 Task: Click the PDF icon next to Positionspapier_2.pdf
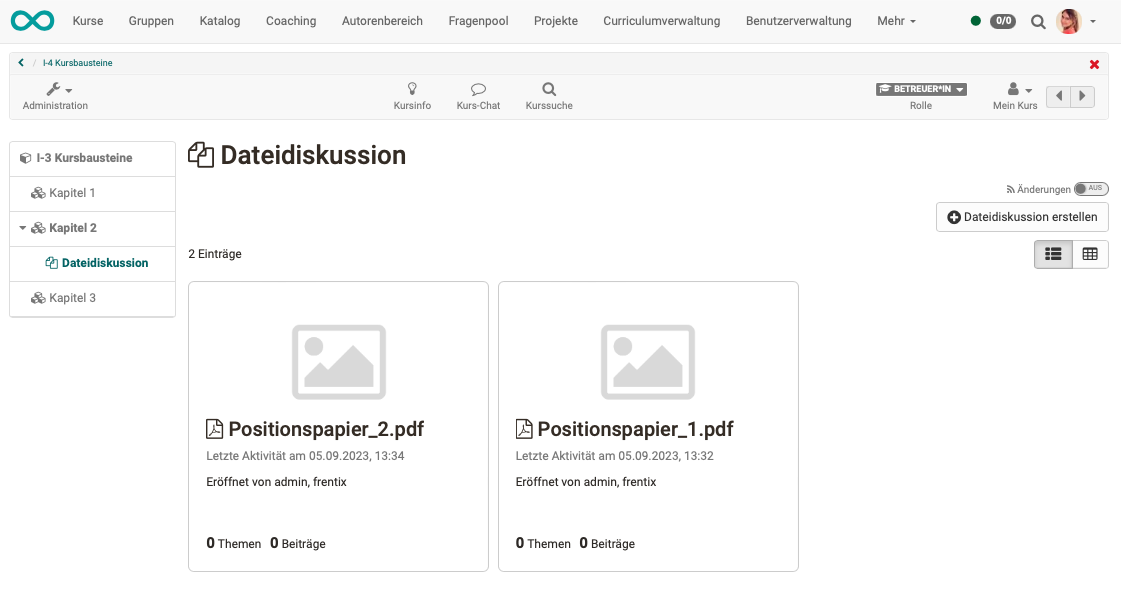point(214,428)
